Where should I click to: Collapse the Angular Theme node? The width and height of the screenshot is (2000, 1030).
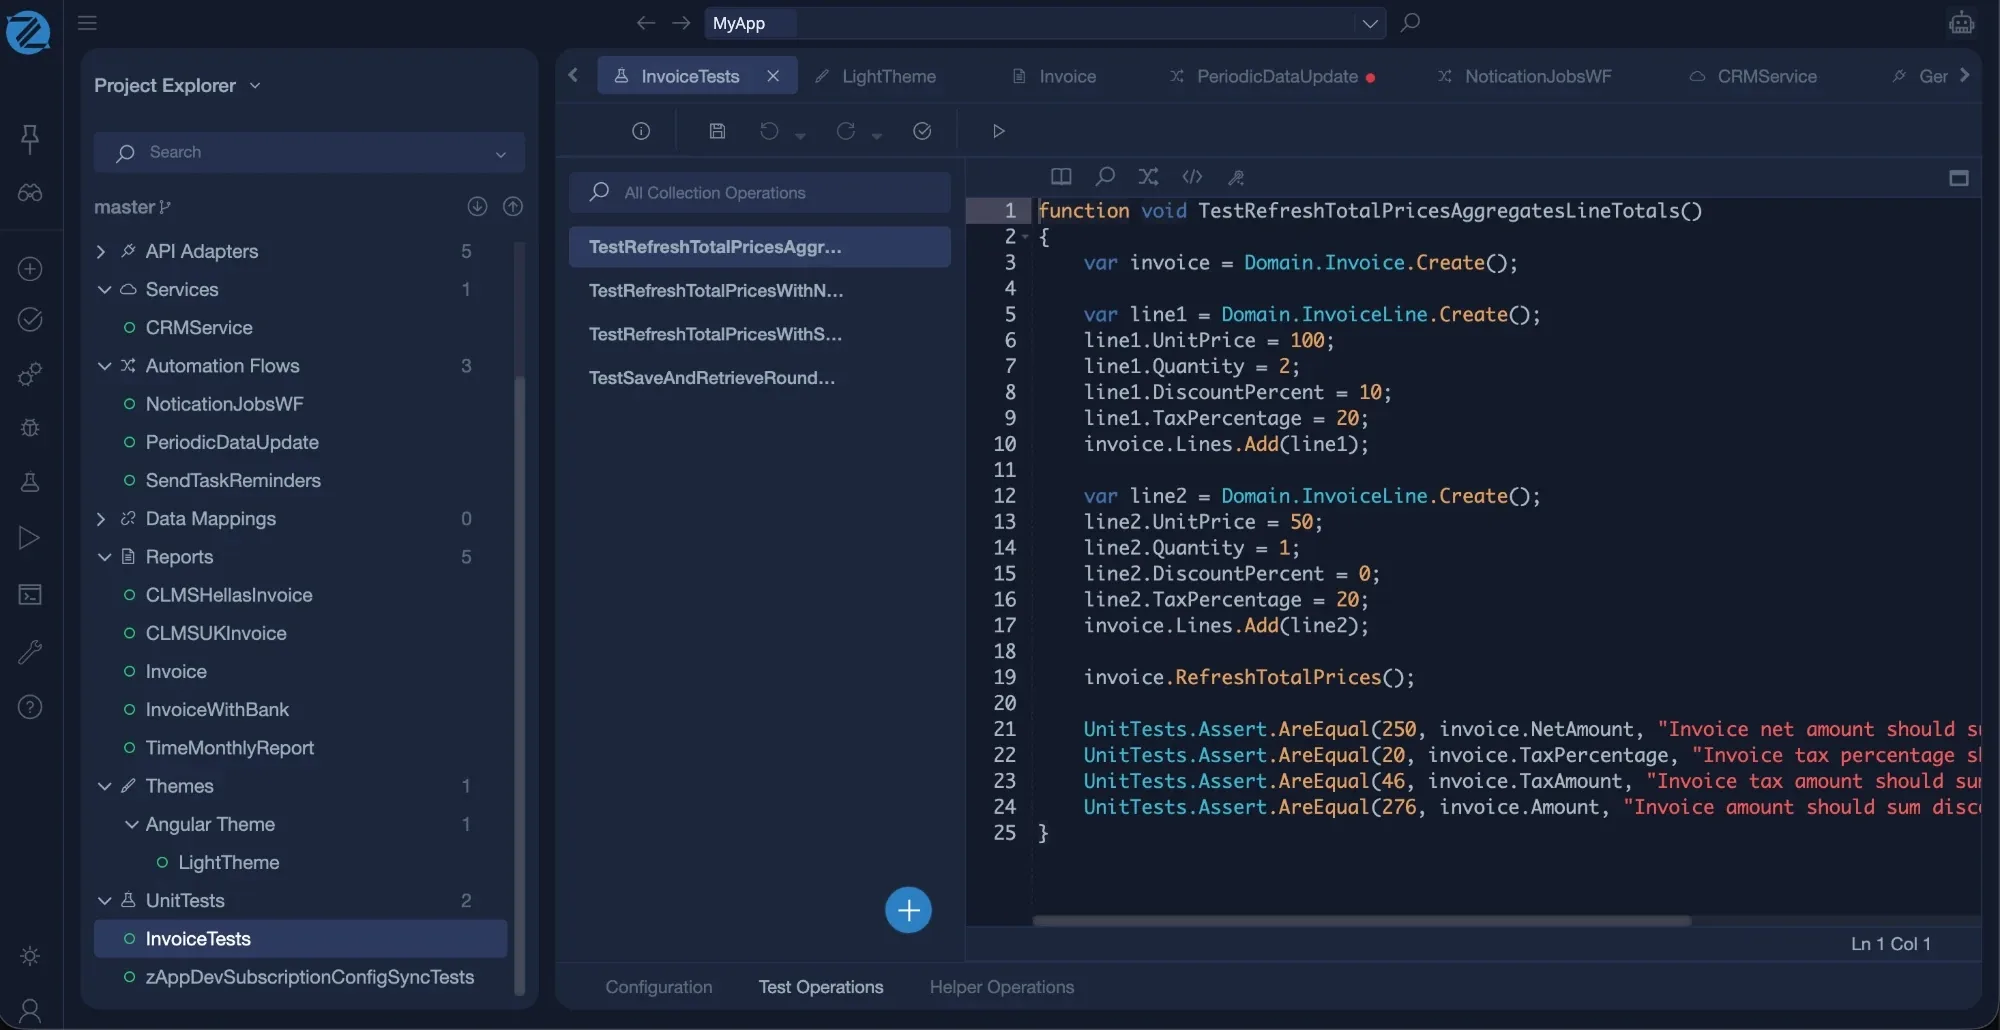tap(131, 824)
